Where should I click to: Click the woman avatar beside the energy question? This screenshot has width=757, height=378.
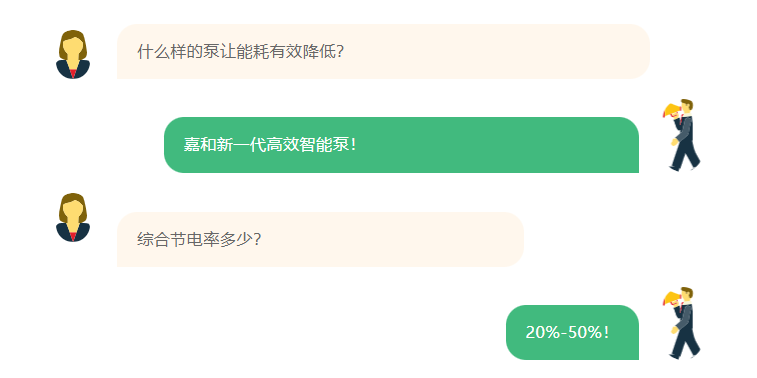point(73,54)
